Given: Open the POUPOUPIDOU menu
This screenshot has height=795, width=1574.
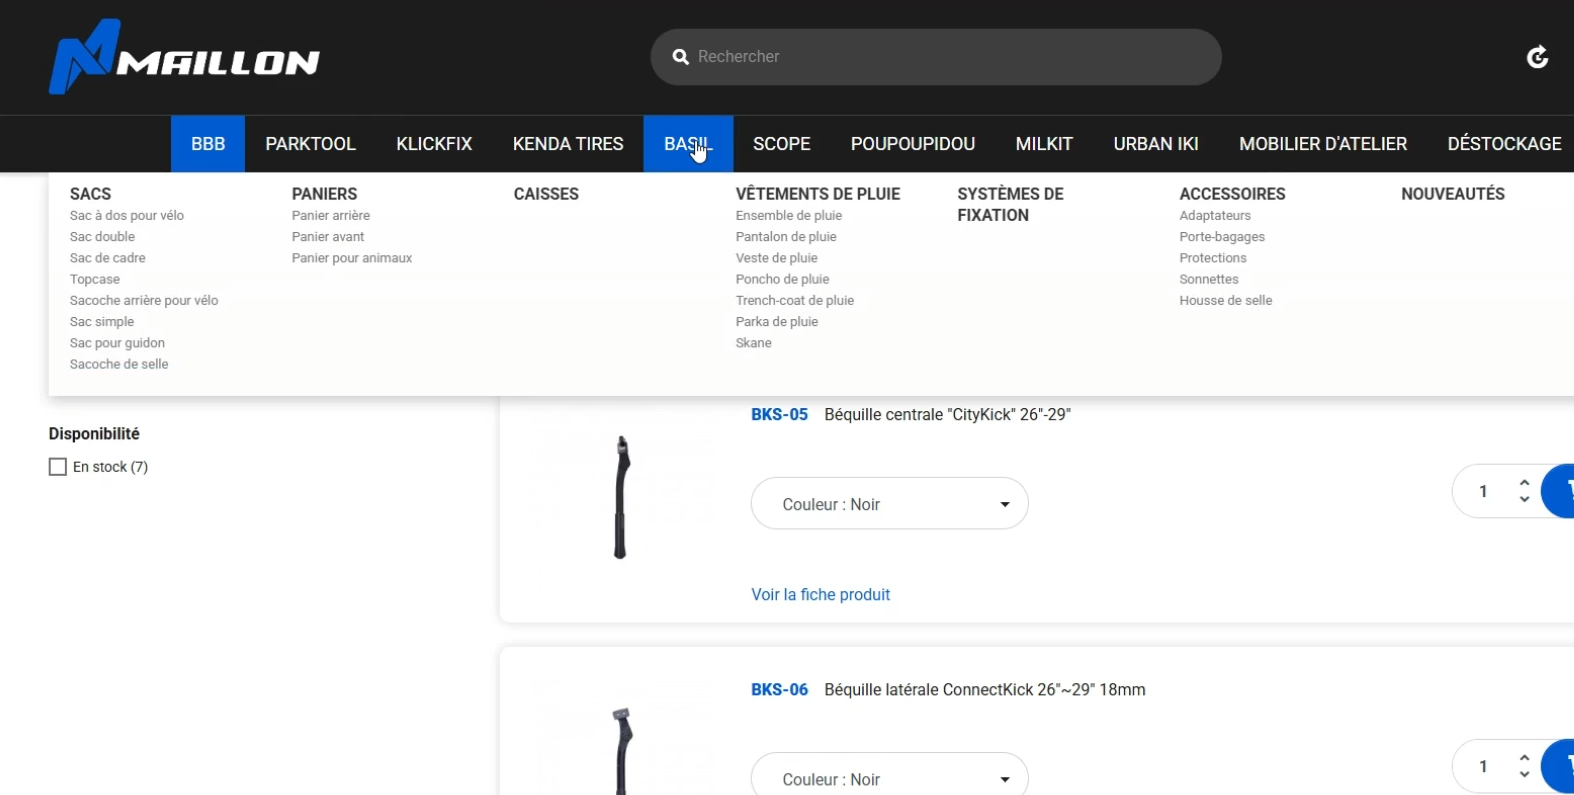Looking at the screenshot, I should 913,144.
